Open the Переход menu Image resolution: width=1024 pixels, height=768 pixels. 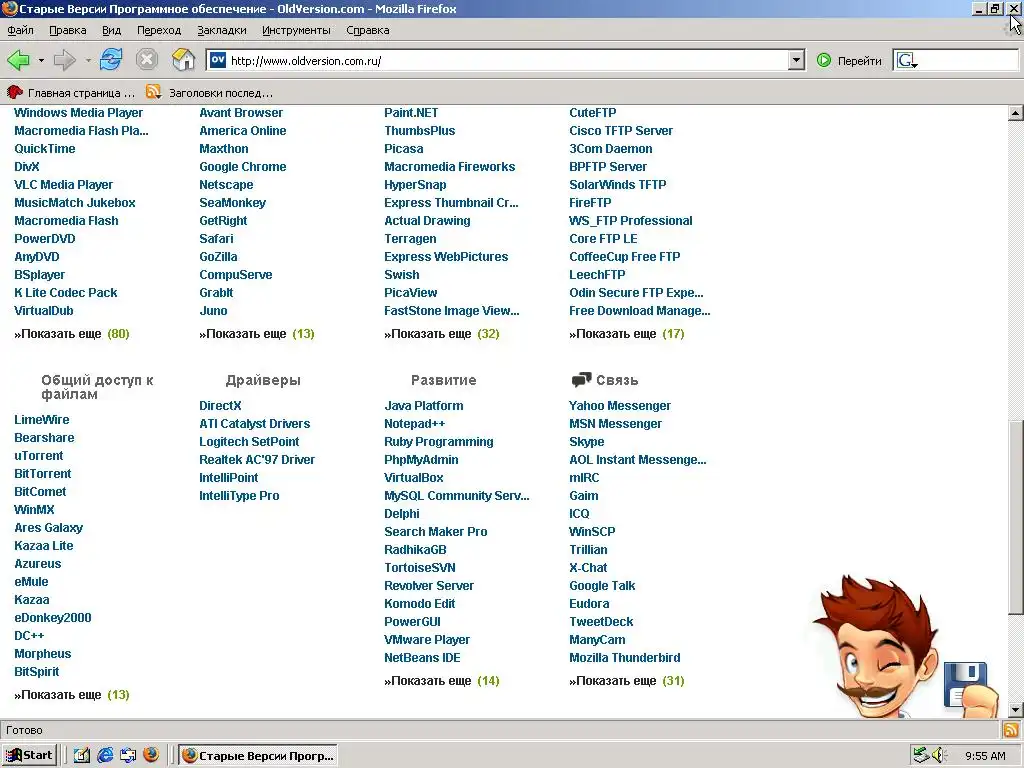coord(159,30)
